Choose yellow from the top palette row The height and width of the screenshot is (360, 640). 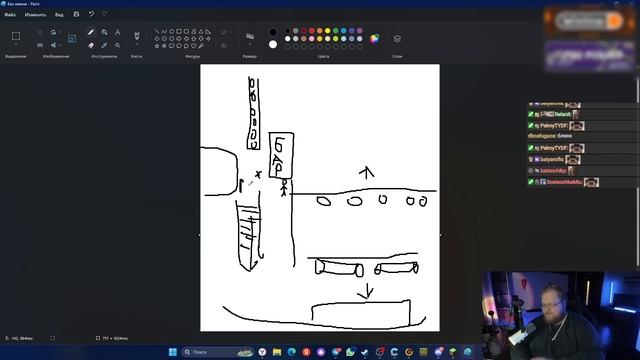(x=328, y=31)
